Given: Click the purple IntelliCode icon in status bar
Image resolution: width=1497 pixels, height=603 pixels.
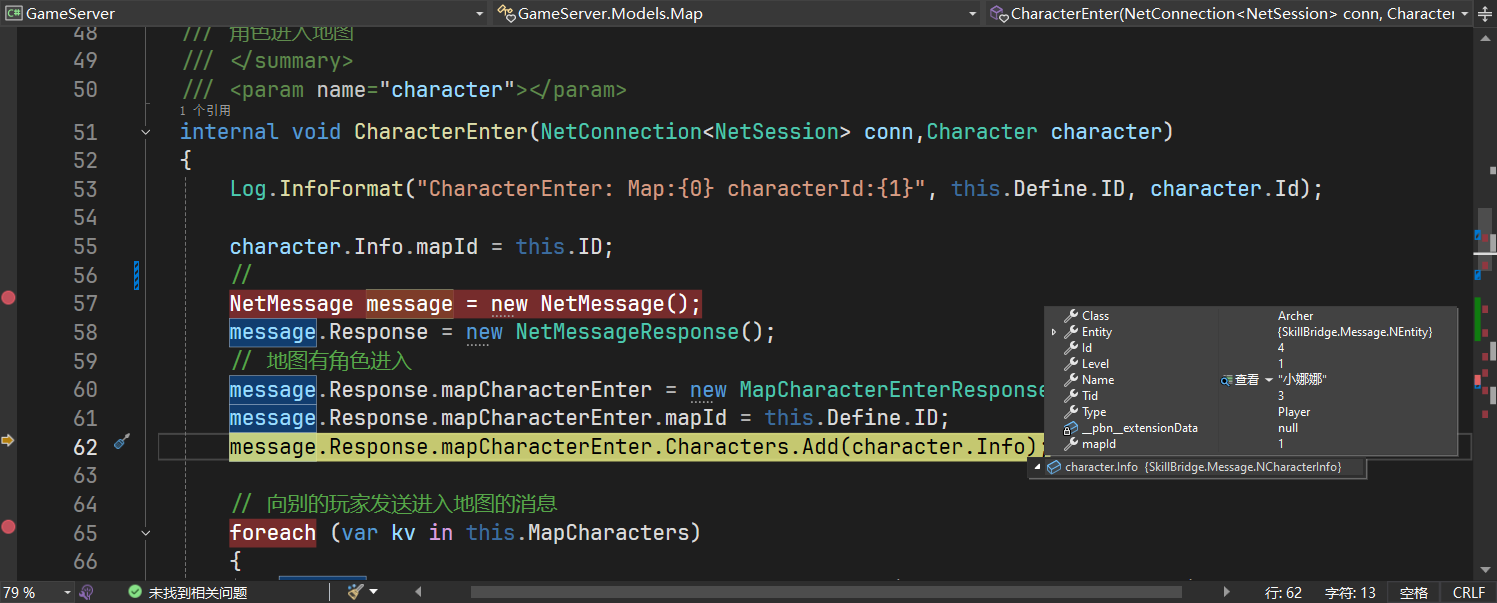Looking at the screenshot, I should tap(87, 592).
